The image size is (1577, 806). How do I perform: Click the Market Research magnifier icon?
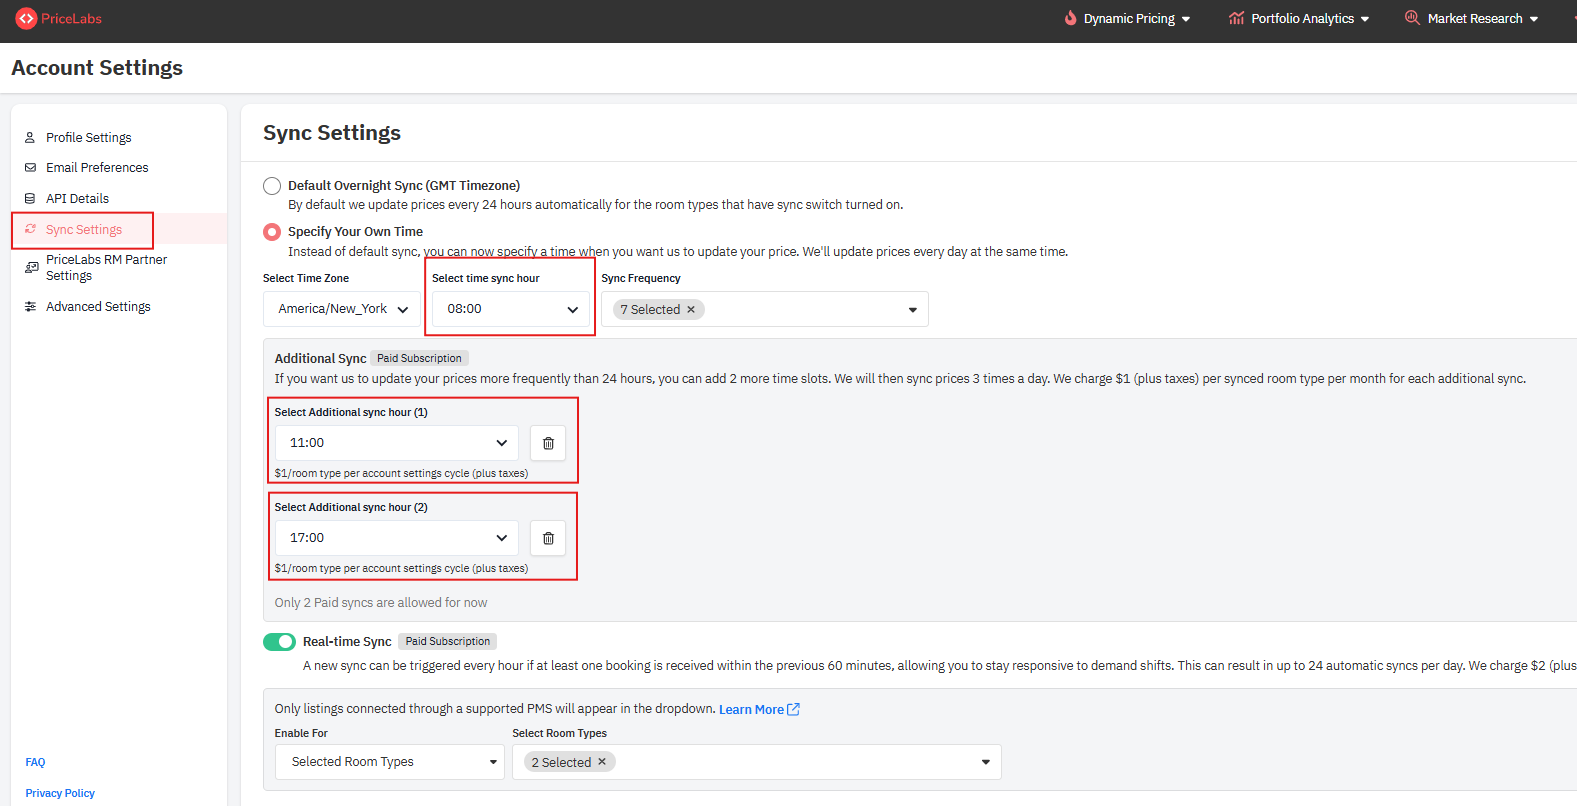(x=1412, y=18)
